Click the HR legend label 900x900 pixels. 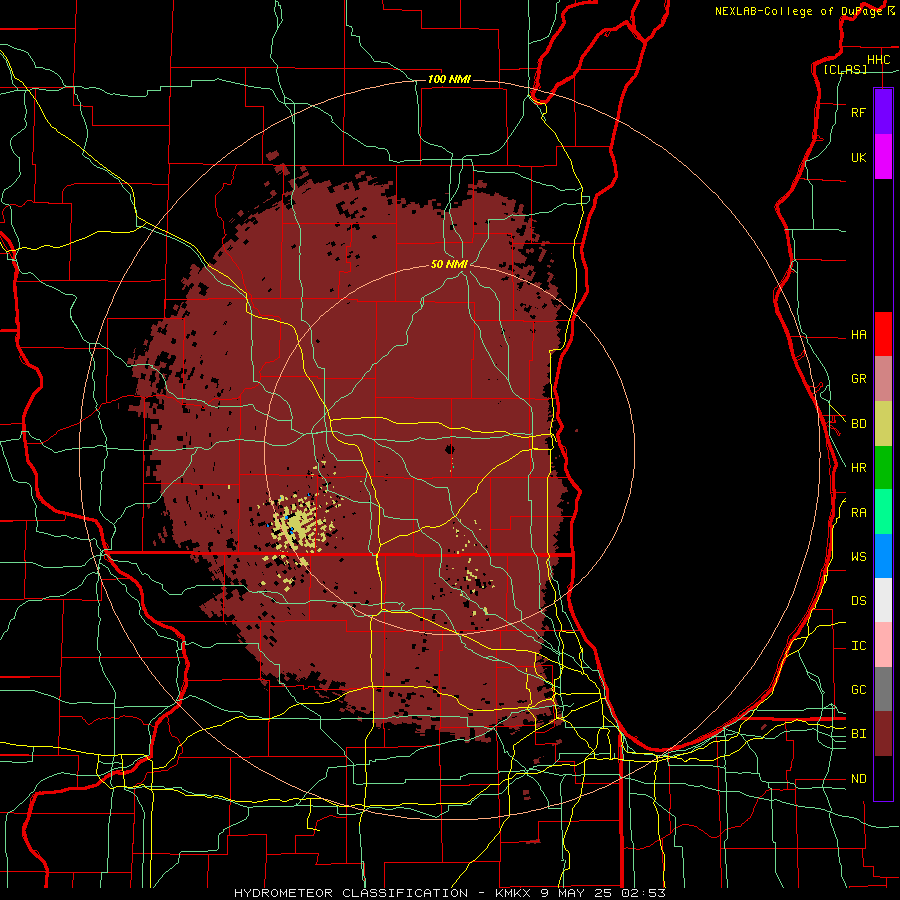(x=858, y=468)
